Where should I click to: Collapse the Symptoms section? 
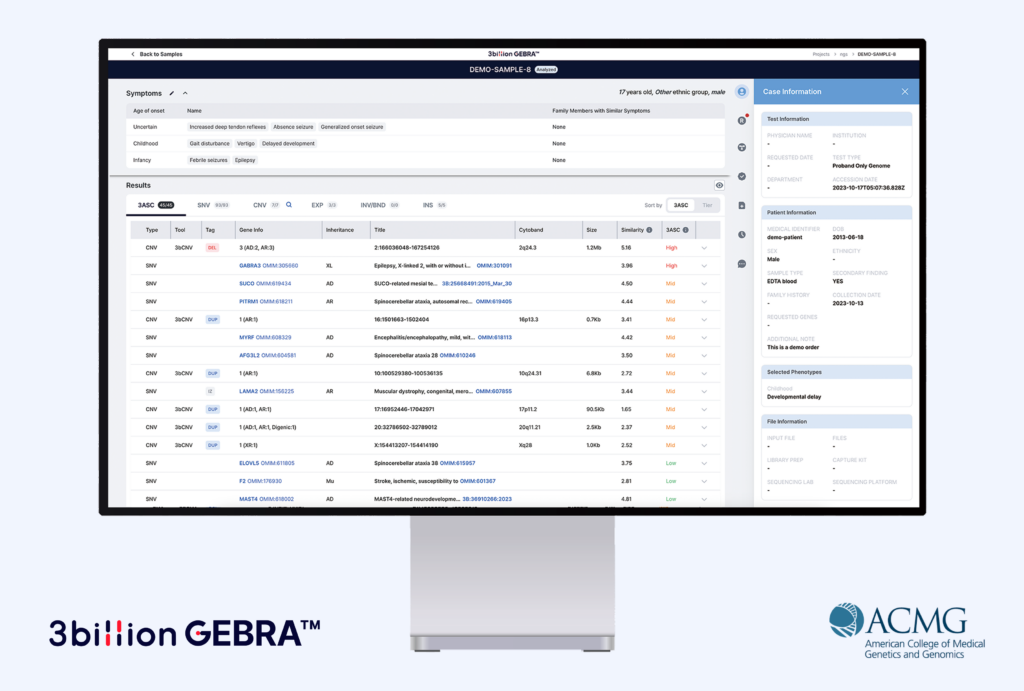[x=185, y=93]
